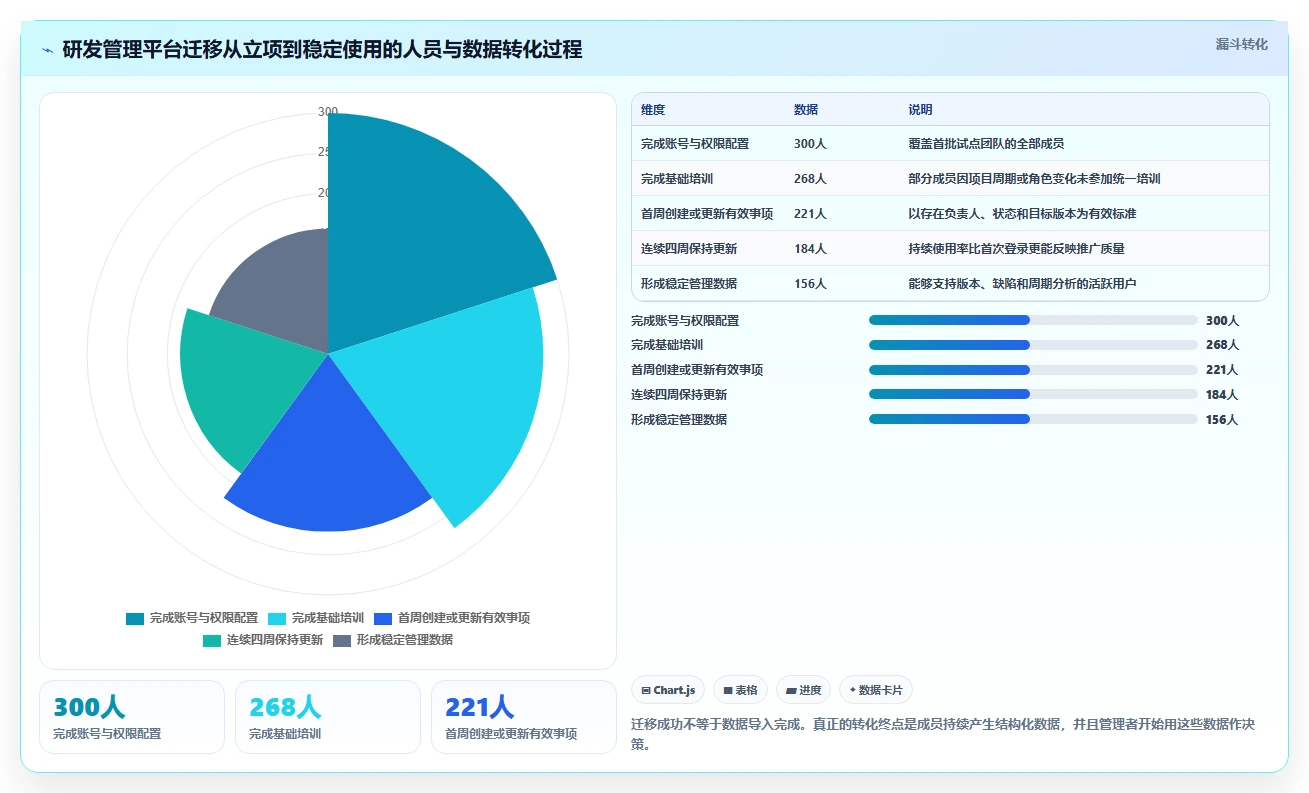
Task: Click the 漏斗转化 label in the header
Action: click(1241, 44)
